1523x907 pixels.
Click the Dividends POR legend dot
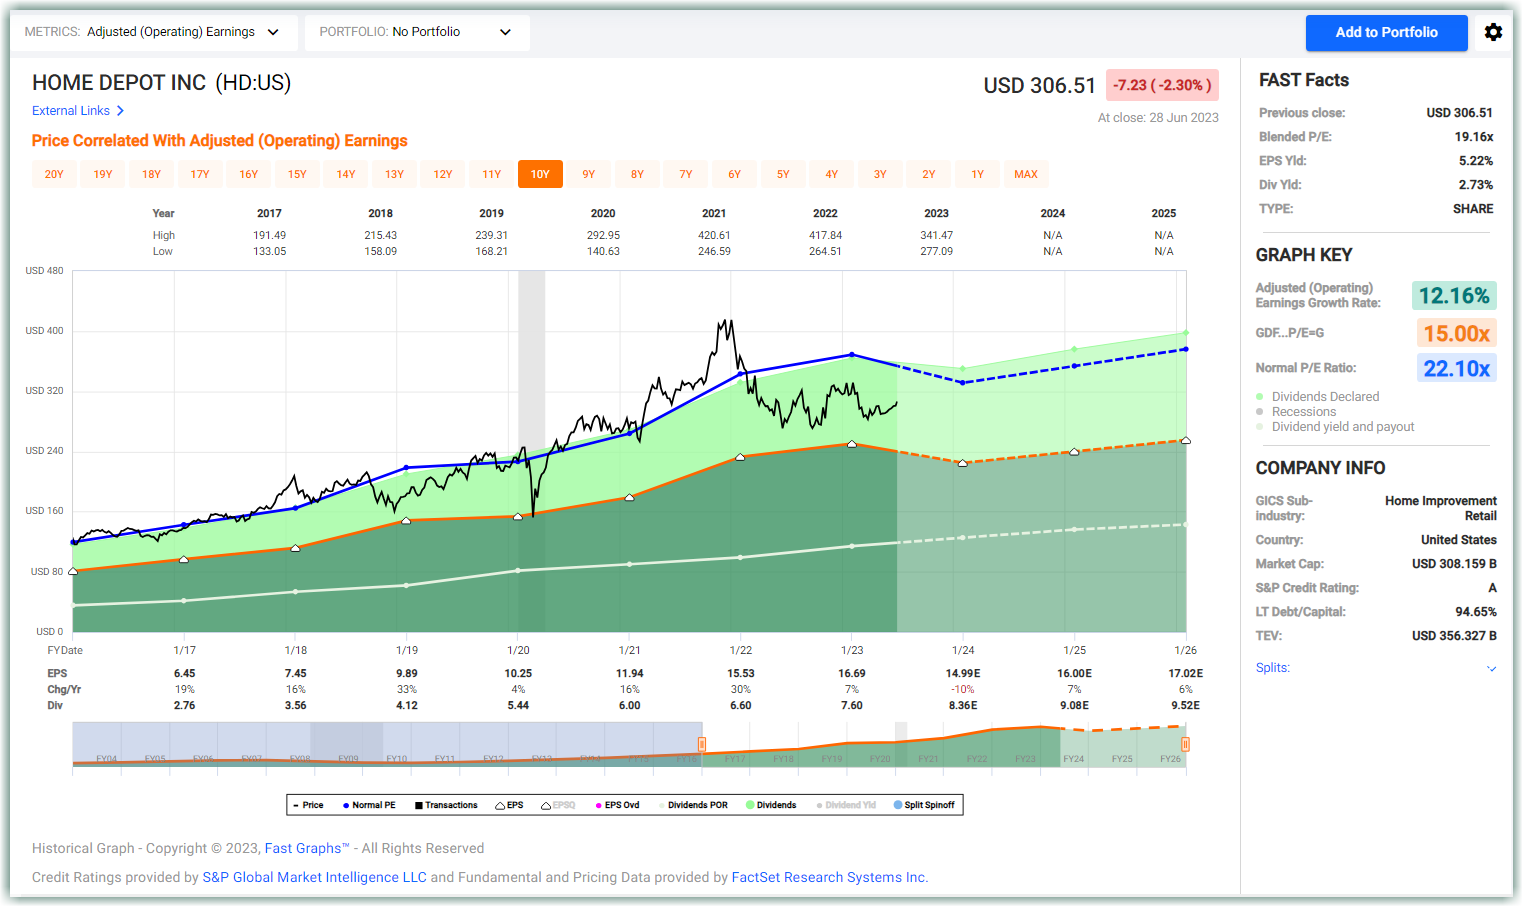point(661,805)
